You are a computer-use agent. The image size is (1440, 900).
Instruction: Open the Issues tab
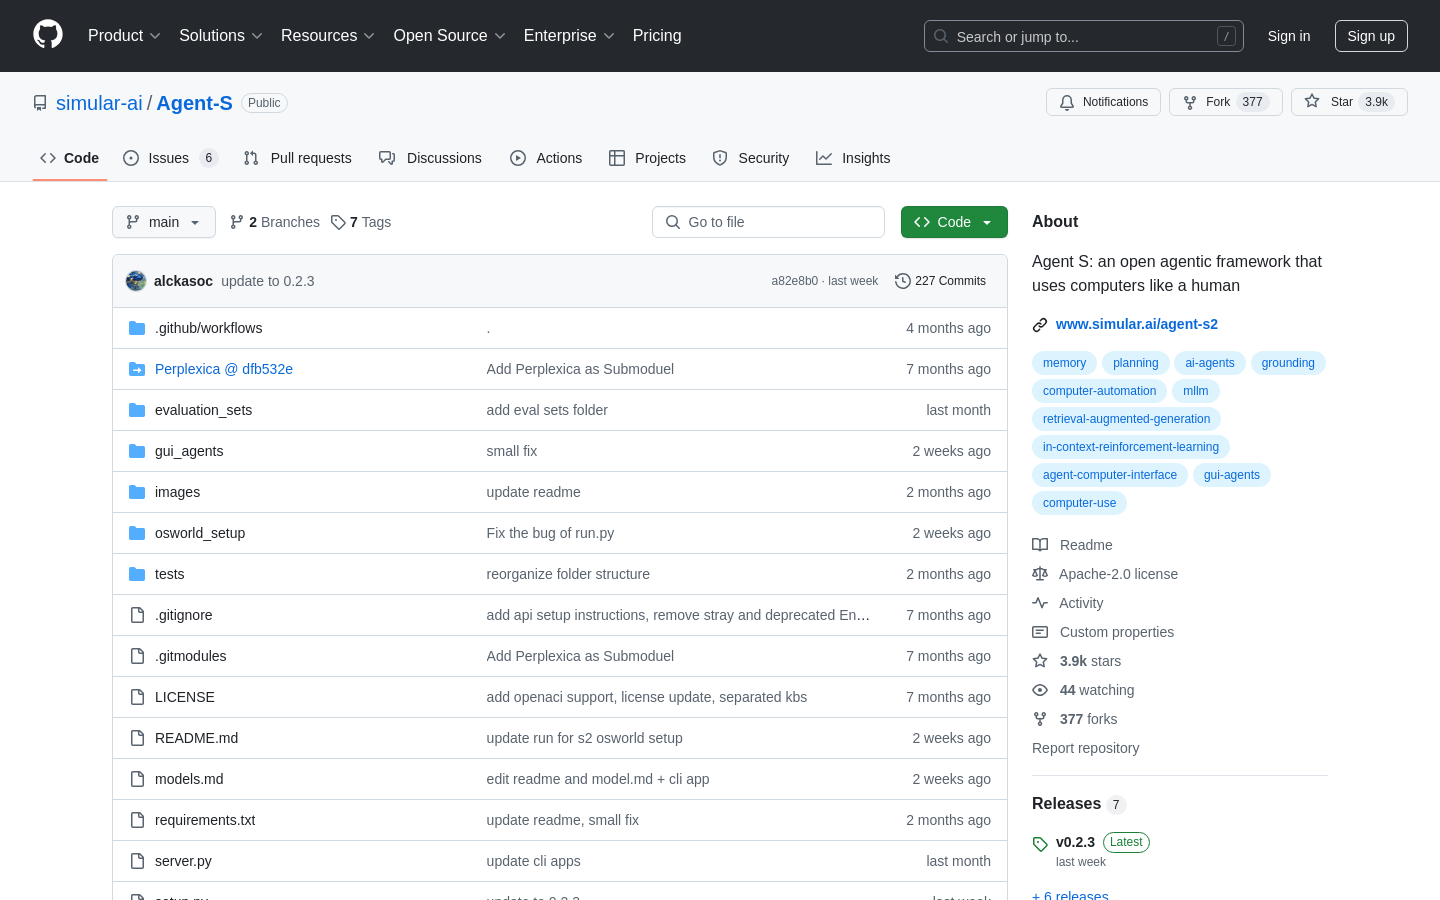click(x=170, y=158)
